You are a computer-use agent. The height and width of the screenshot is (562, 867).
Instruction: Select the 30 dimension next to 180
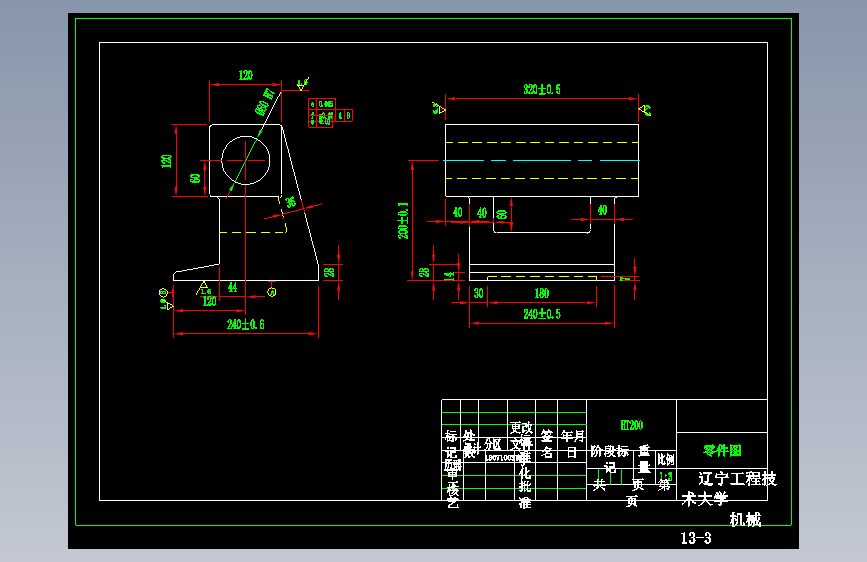pos(478,293)
